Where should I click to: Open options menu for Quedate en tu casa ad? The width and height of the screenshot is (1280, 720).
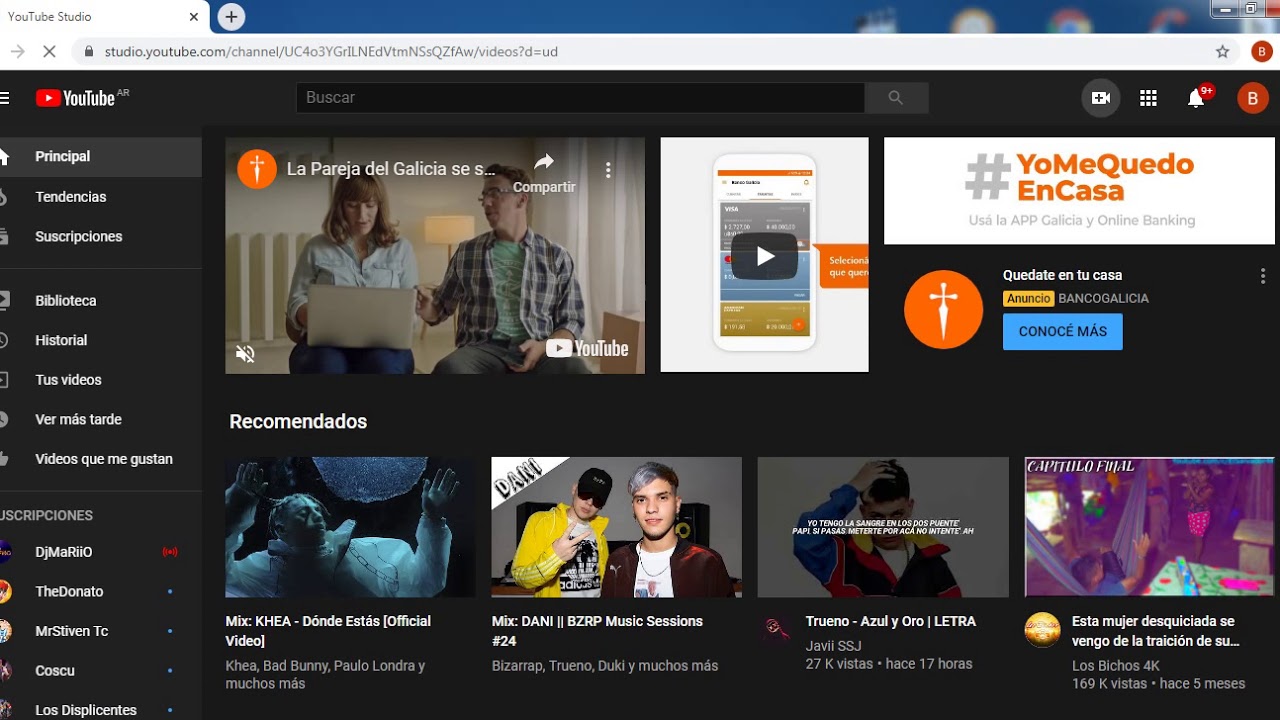pyautogui.click(x=1263, y=276)
